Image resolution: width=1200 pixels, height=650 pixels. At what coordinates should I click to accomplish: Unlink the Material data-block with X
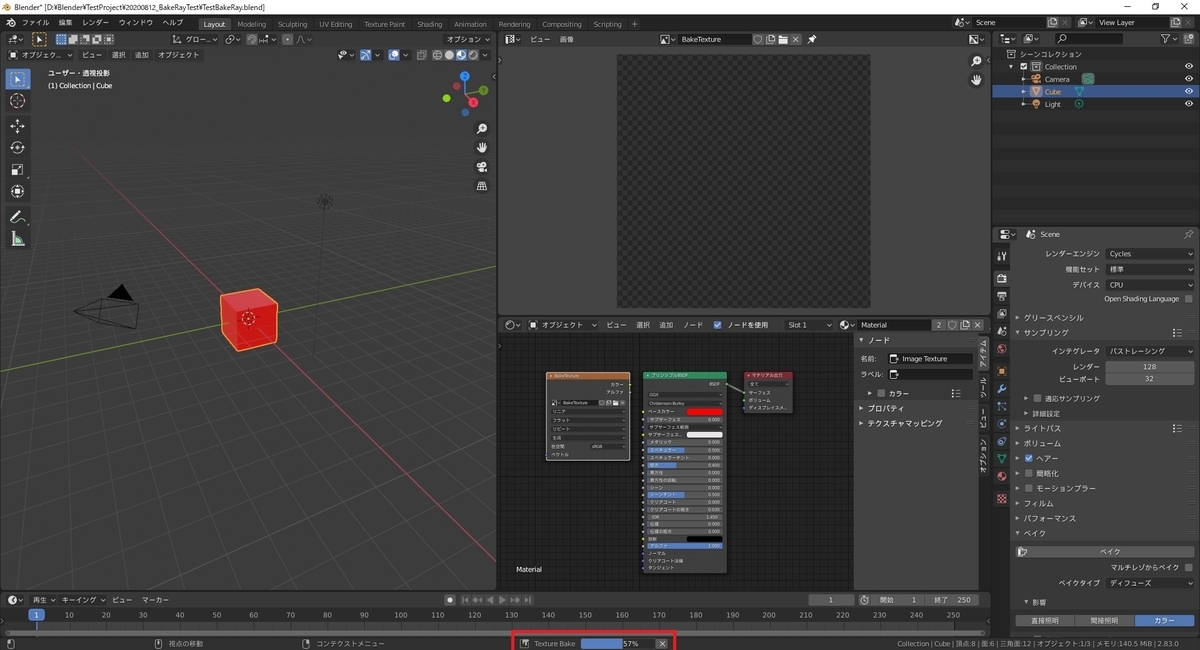[980, 325]
